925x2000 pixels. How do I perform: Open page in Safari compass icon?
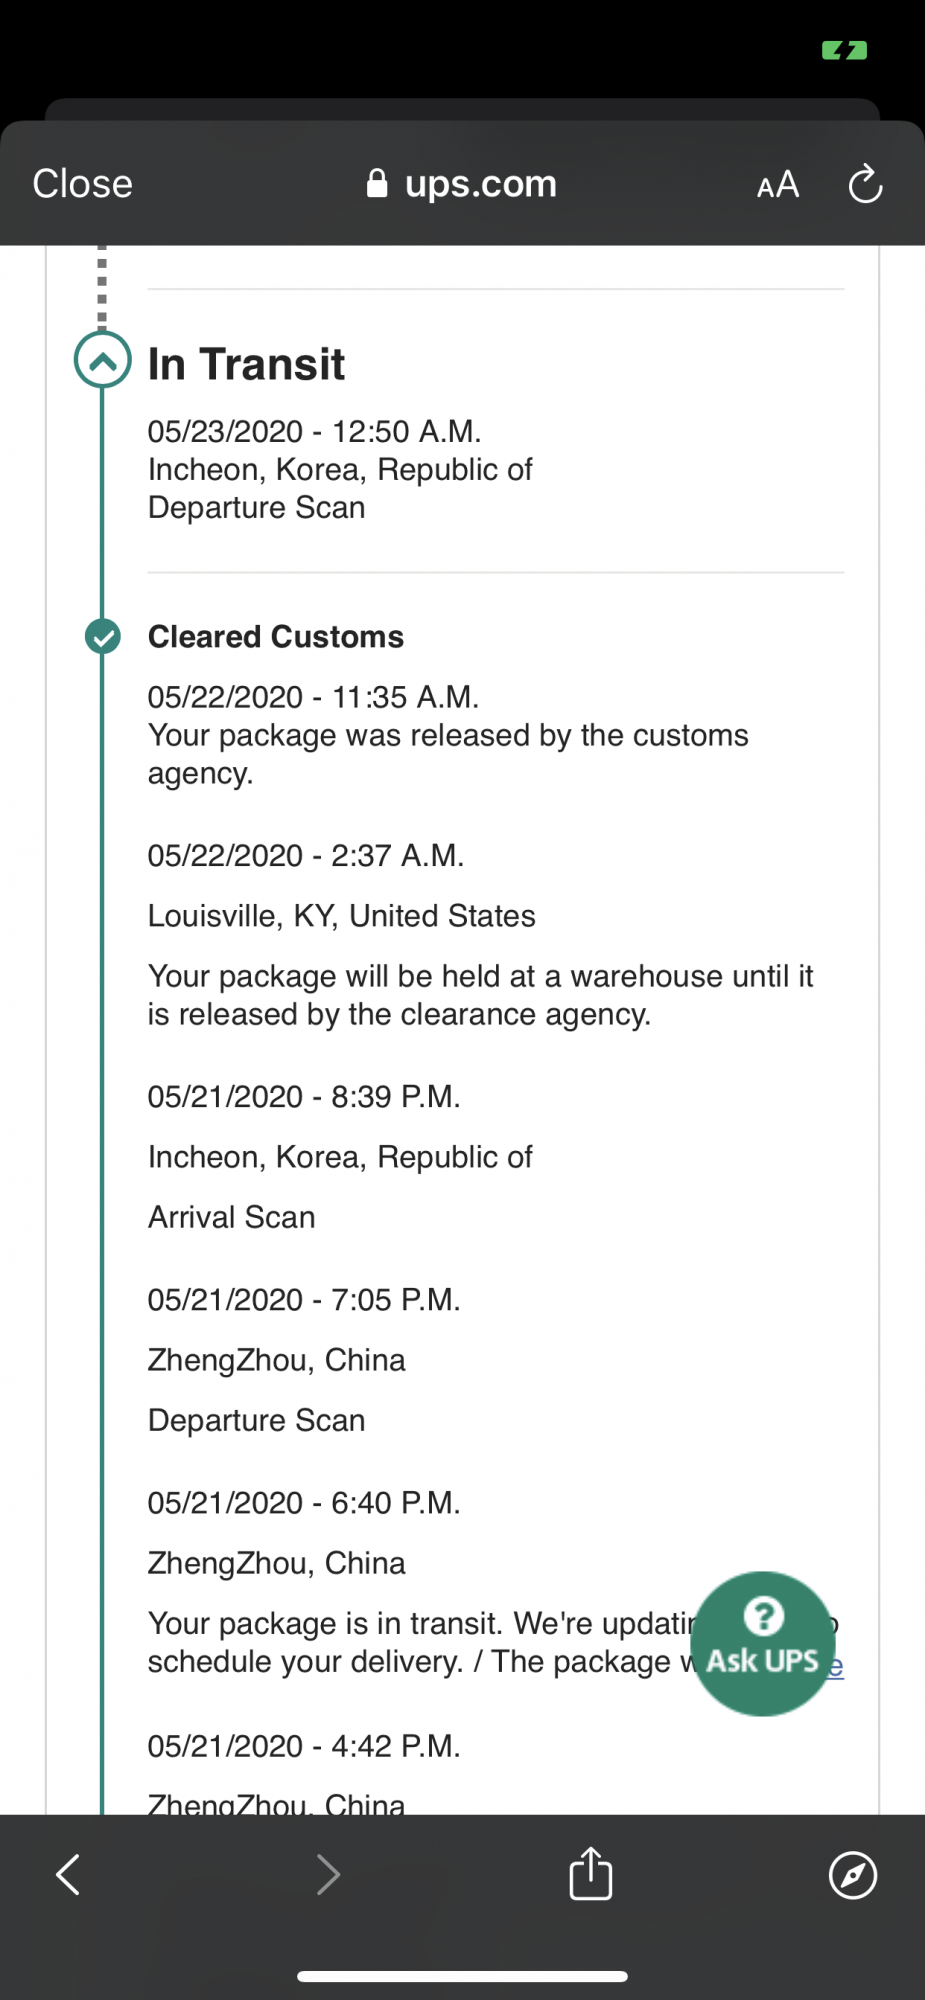pyautogui.click(x=853, y=1874)
